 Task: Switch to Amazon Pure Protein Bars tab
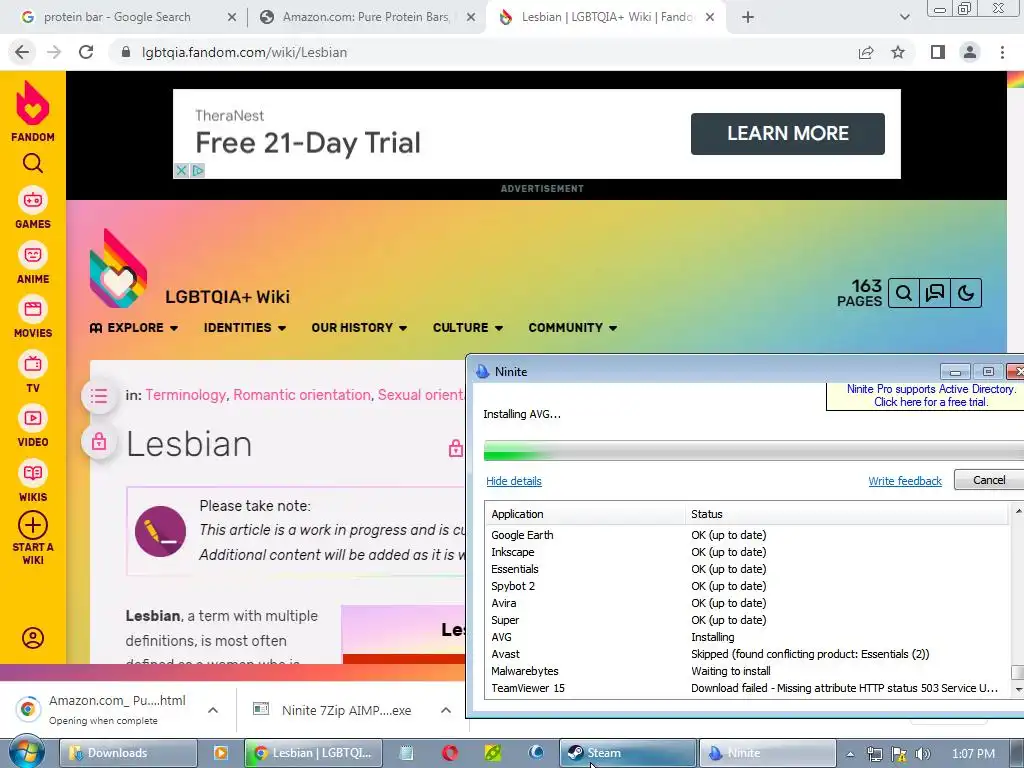[x=366, y=17]
